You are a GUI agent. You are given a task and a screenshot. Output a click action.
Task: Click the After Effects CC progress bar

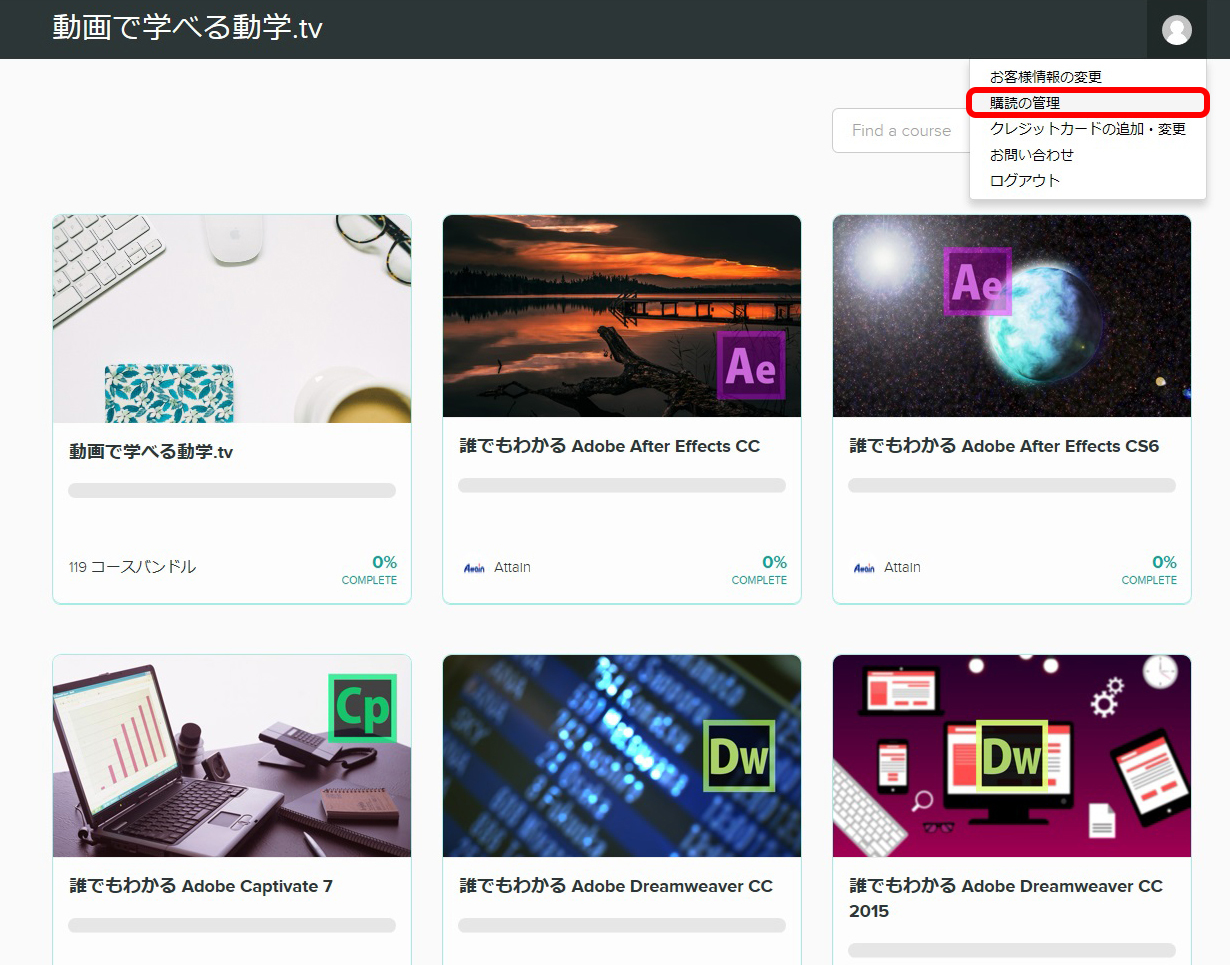coord(622,485)
